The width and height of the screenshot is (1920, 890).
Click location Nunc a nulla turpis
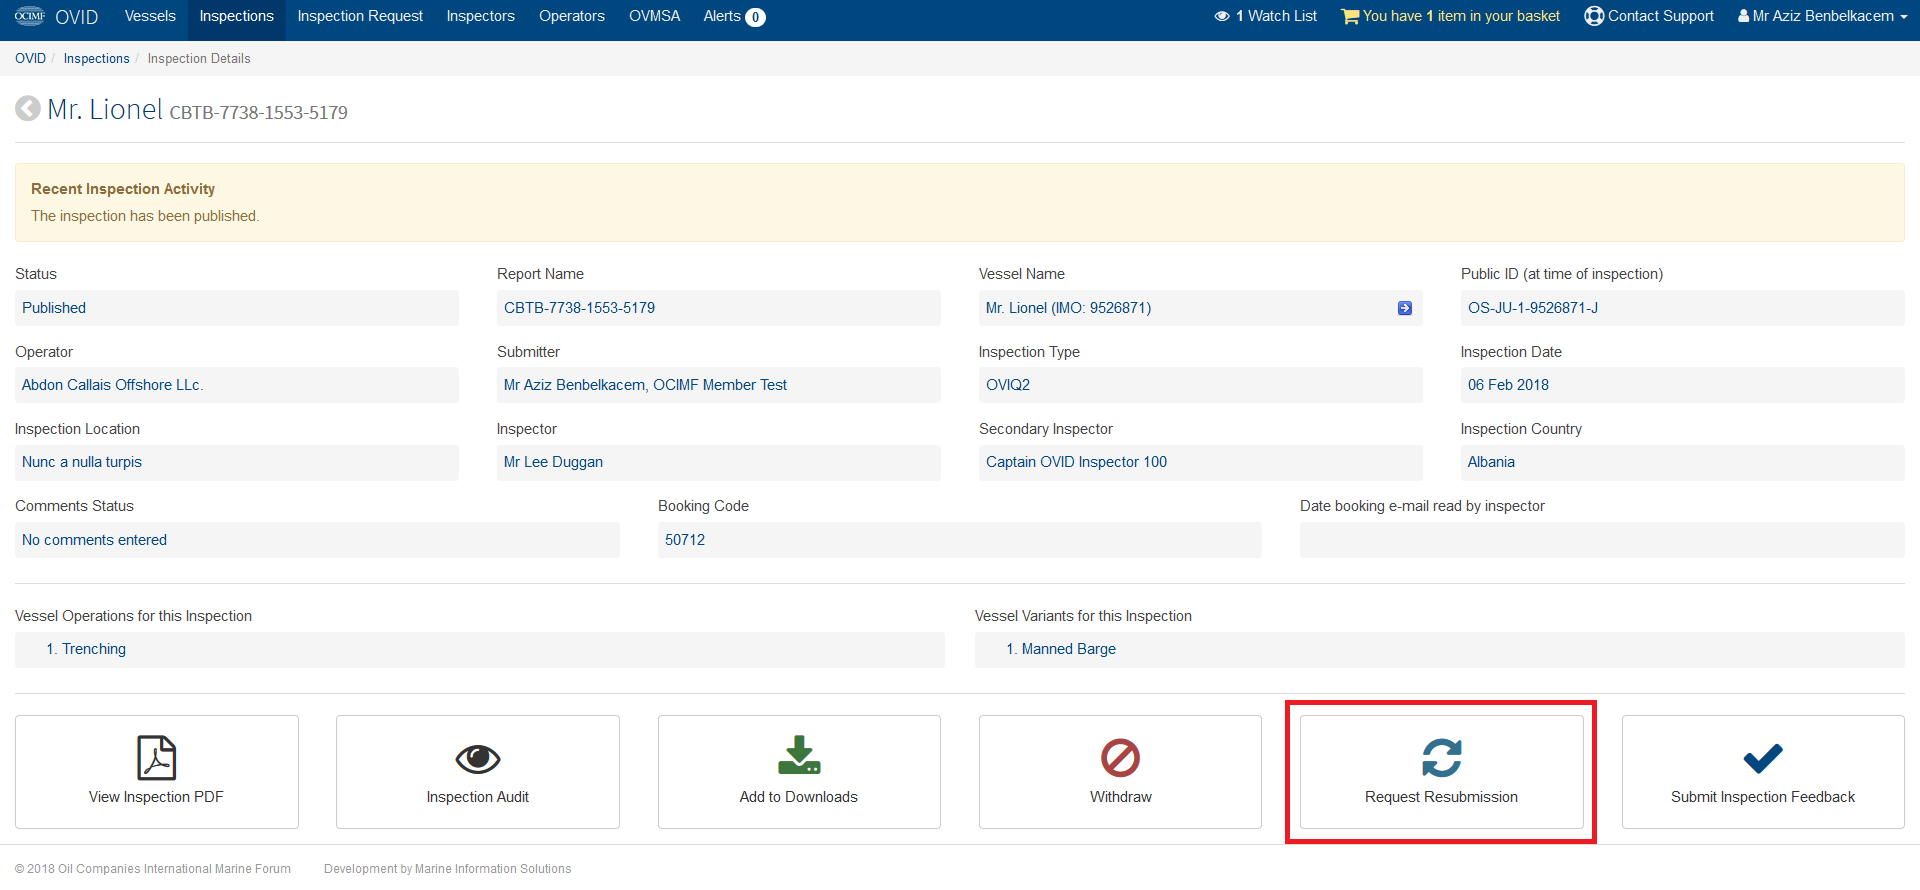(237, 462)
